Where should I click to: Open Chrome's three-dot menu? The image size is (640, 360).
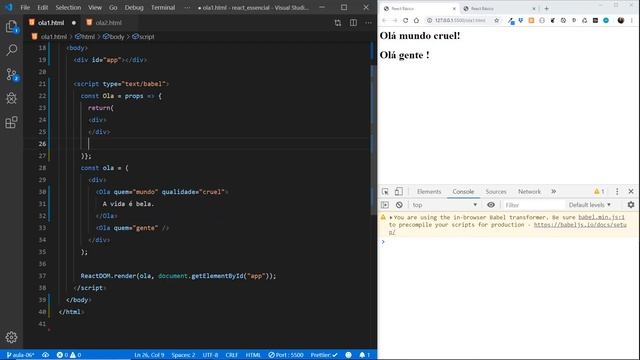(x=632, y=20)
